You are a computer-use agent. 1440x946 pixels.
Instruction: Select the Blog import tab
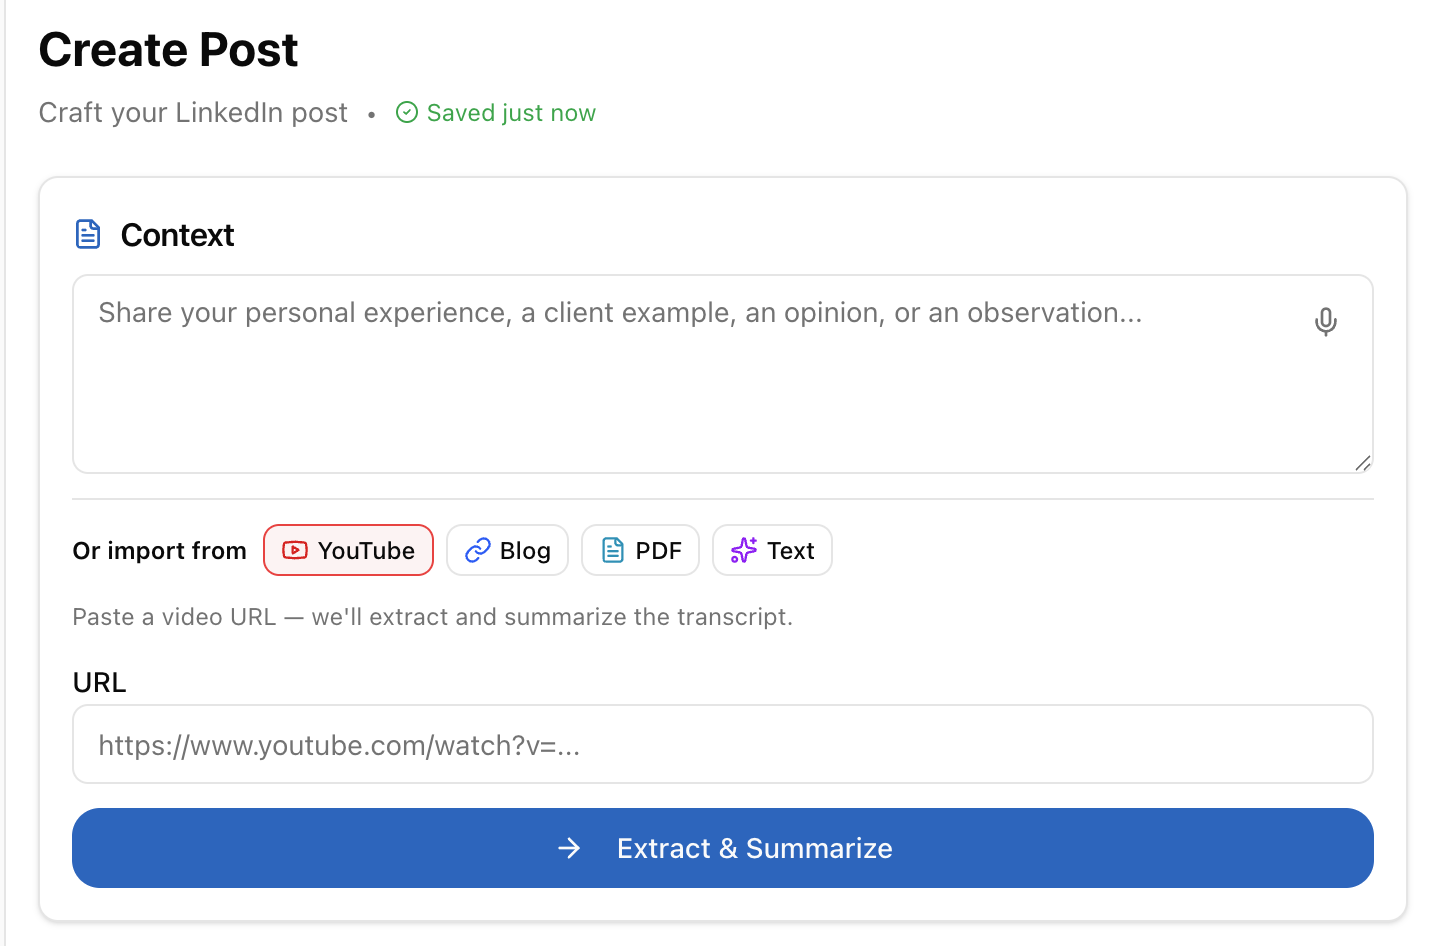[x=507, y=550]
